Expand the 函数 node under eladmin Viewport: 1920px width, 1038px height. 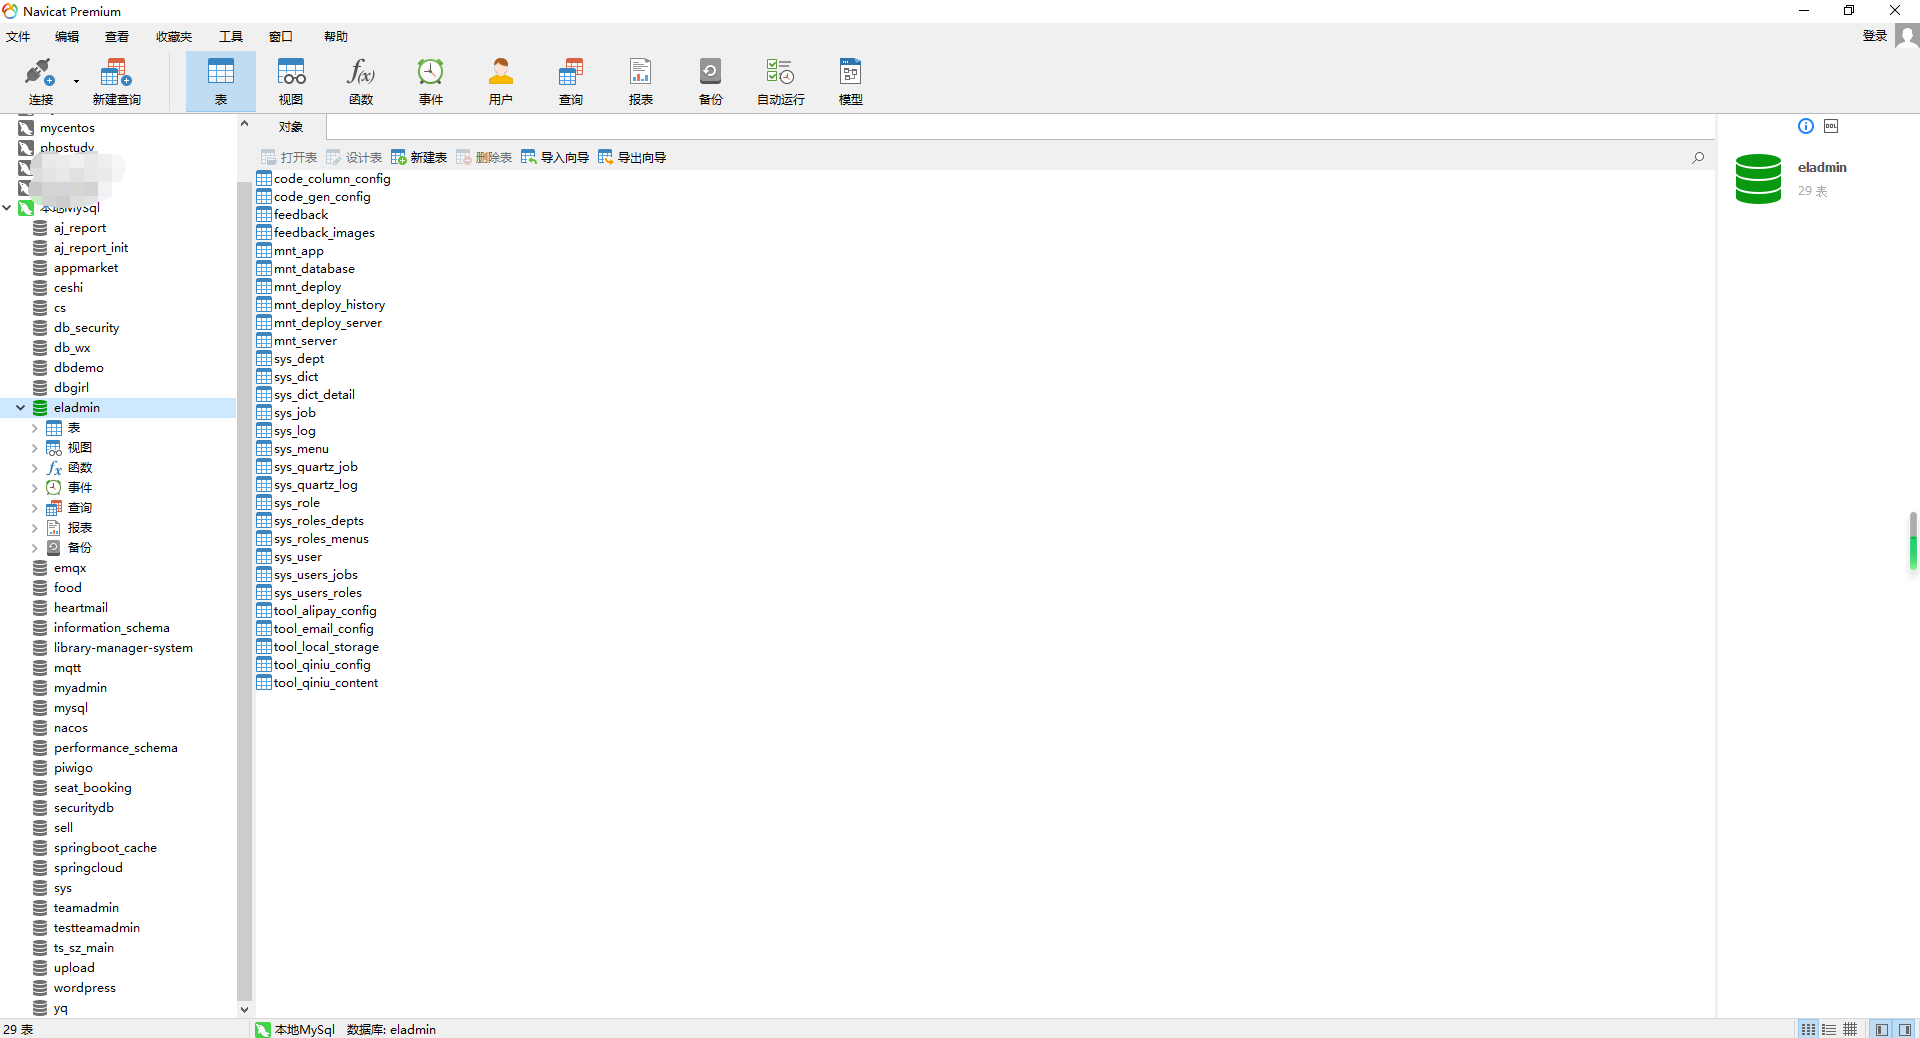click(x=34, y=468)
